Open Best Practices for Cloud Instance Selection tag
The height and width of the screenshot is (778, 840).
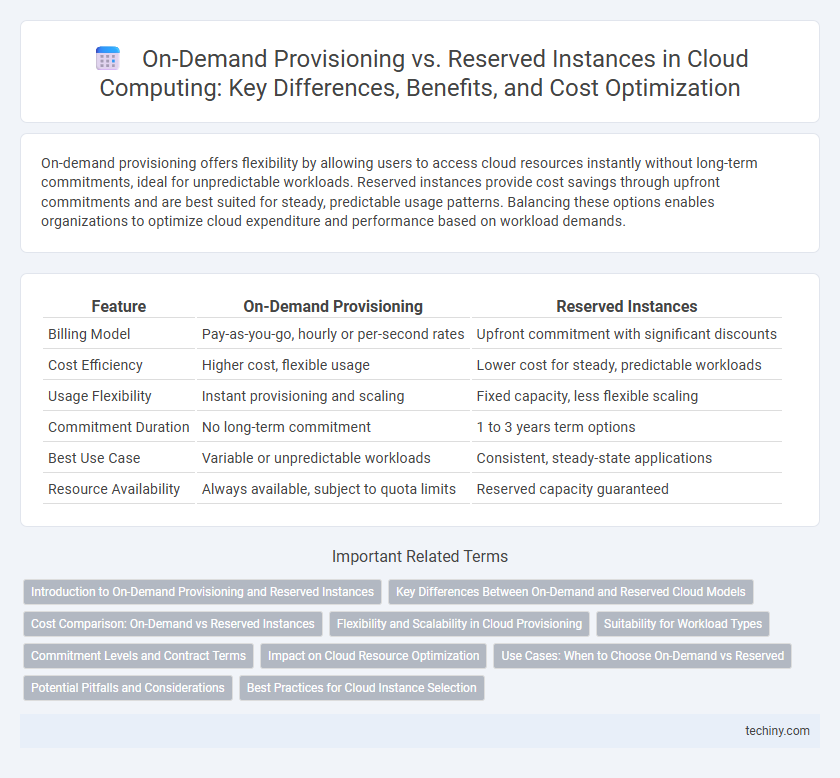[x=362, y=687]
